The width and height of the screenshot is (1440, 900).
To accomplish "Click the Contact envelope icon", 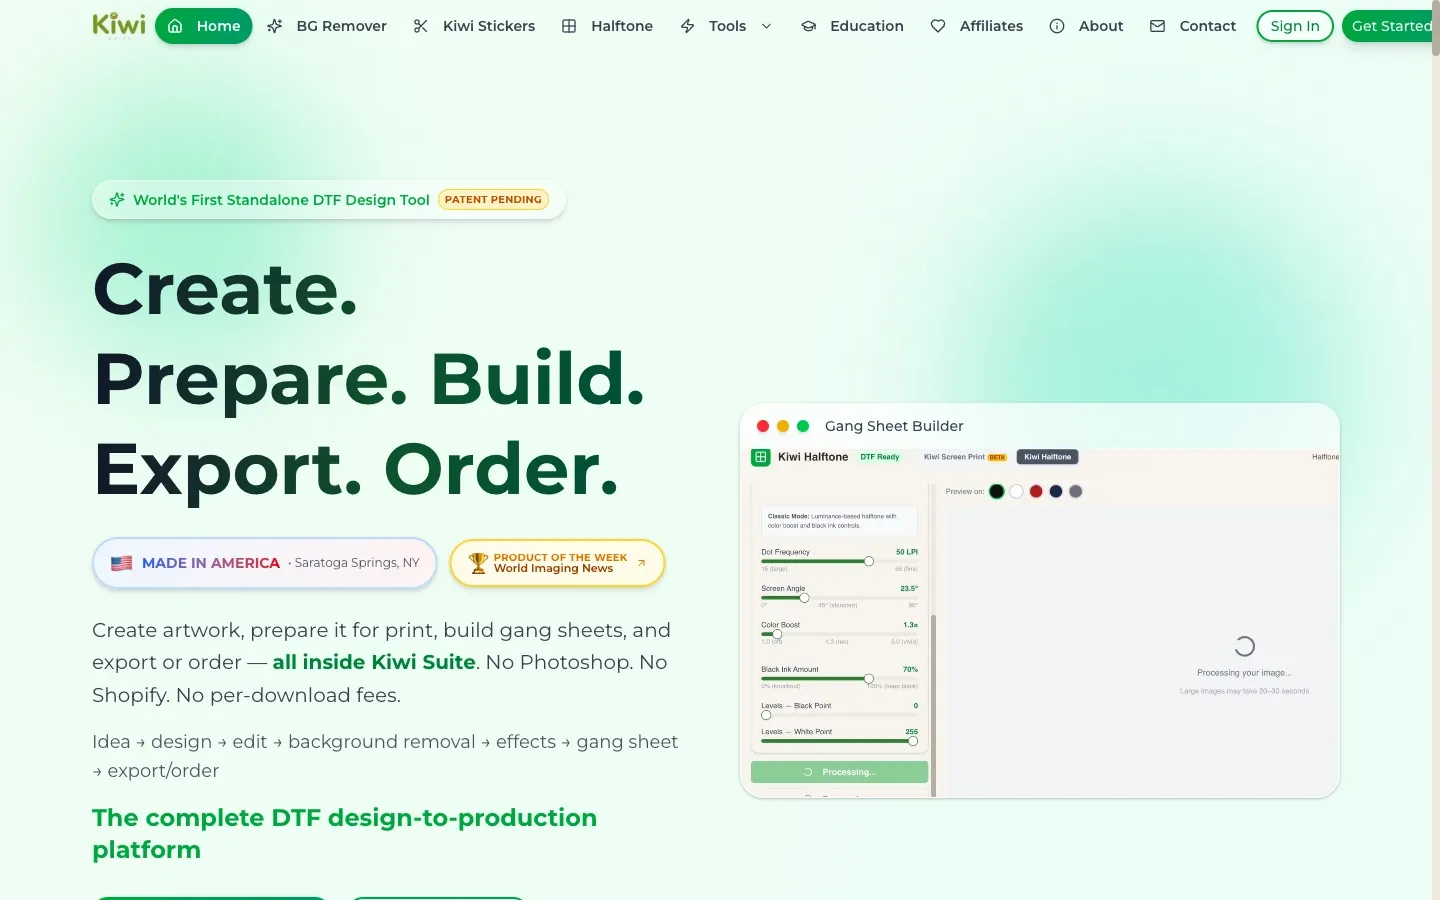I will [x=1158, y=26].
